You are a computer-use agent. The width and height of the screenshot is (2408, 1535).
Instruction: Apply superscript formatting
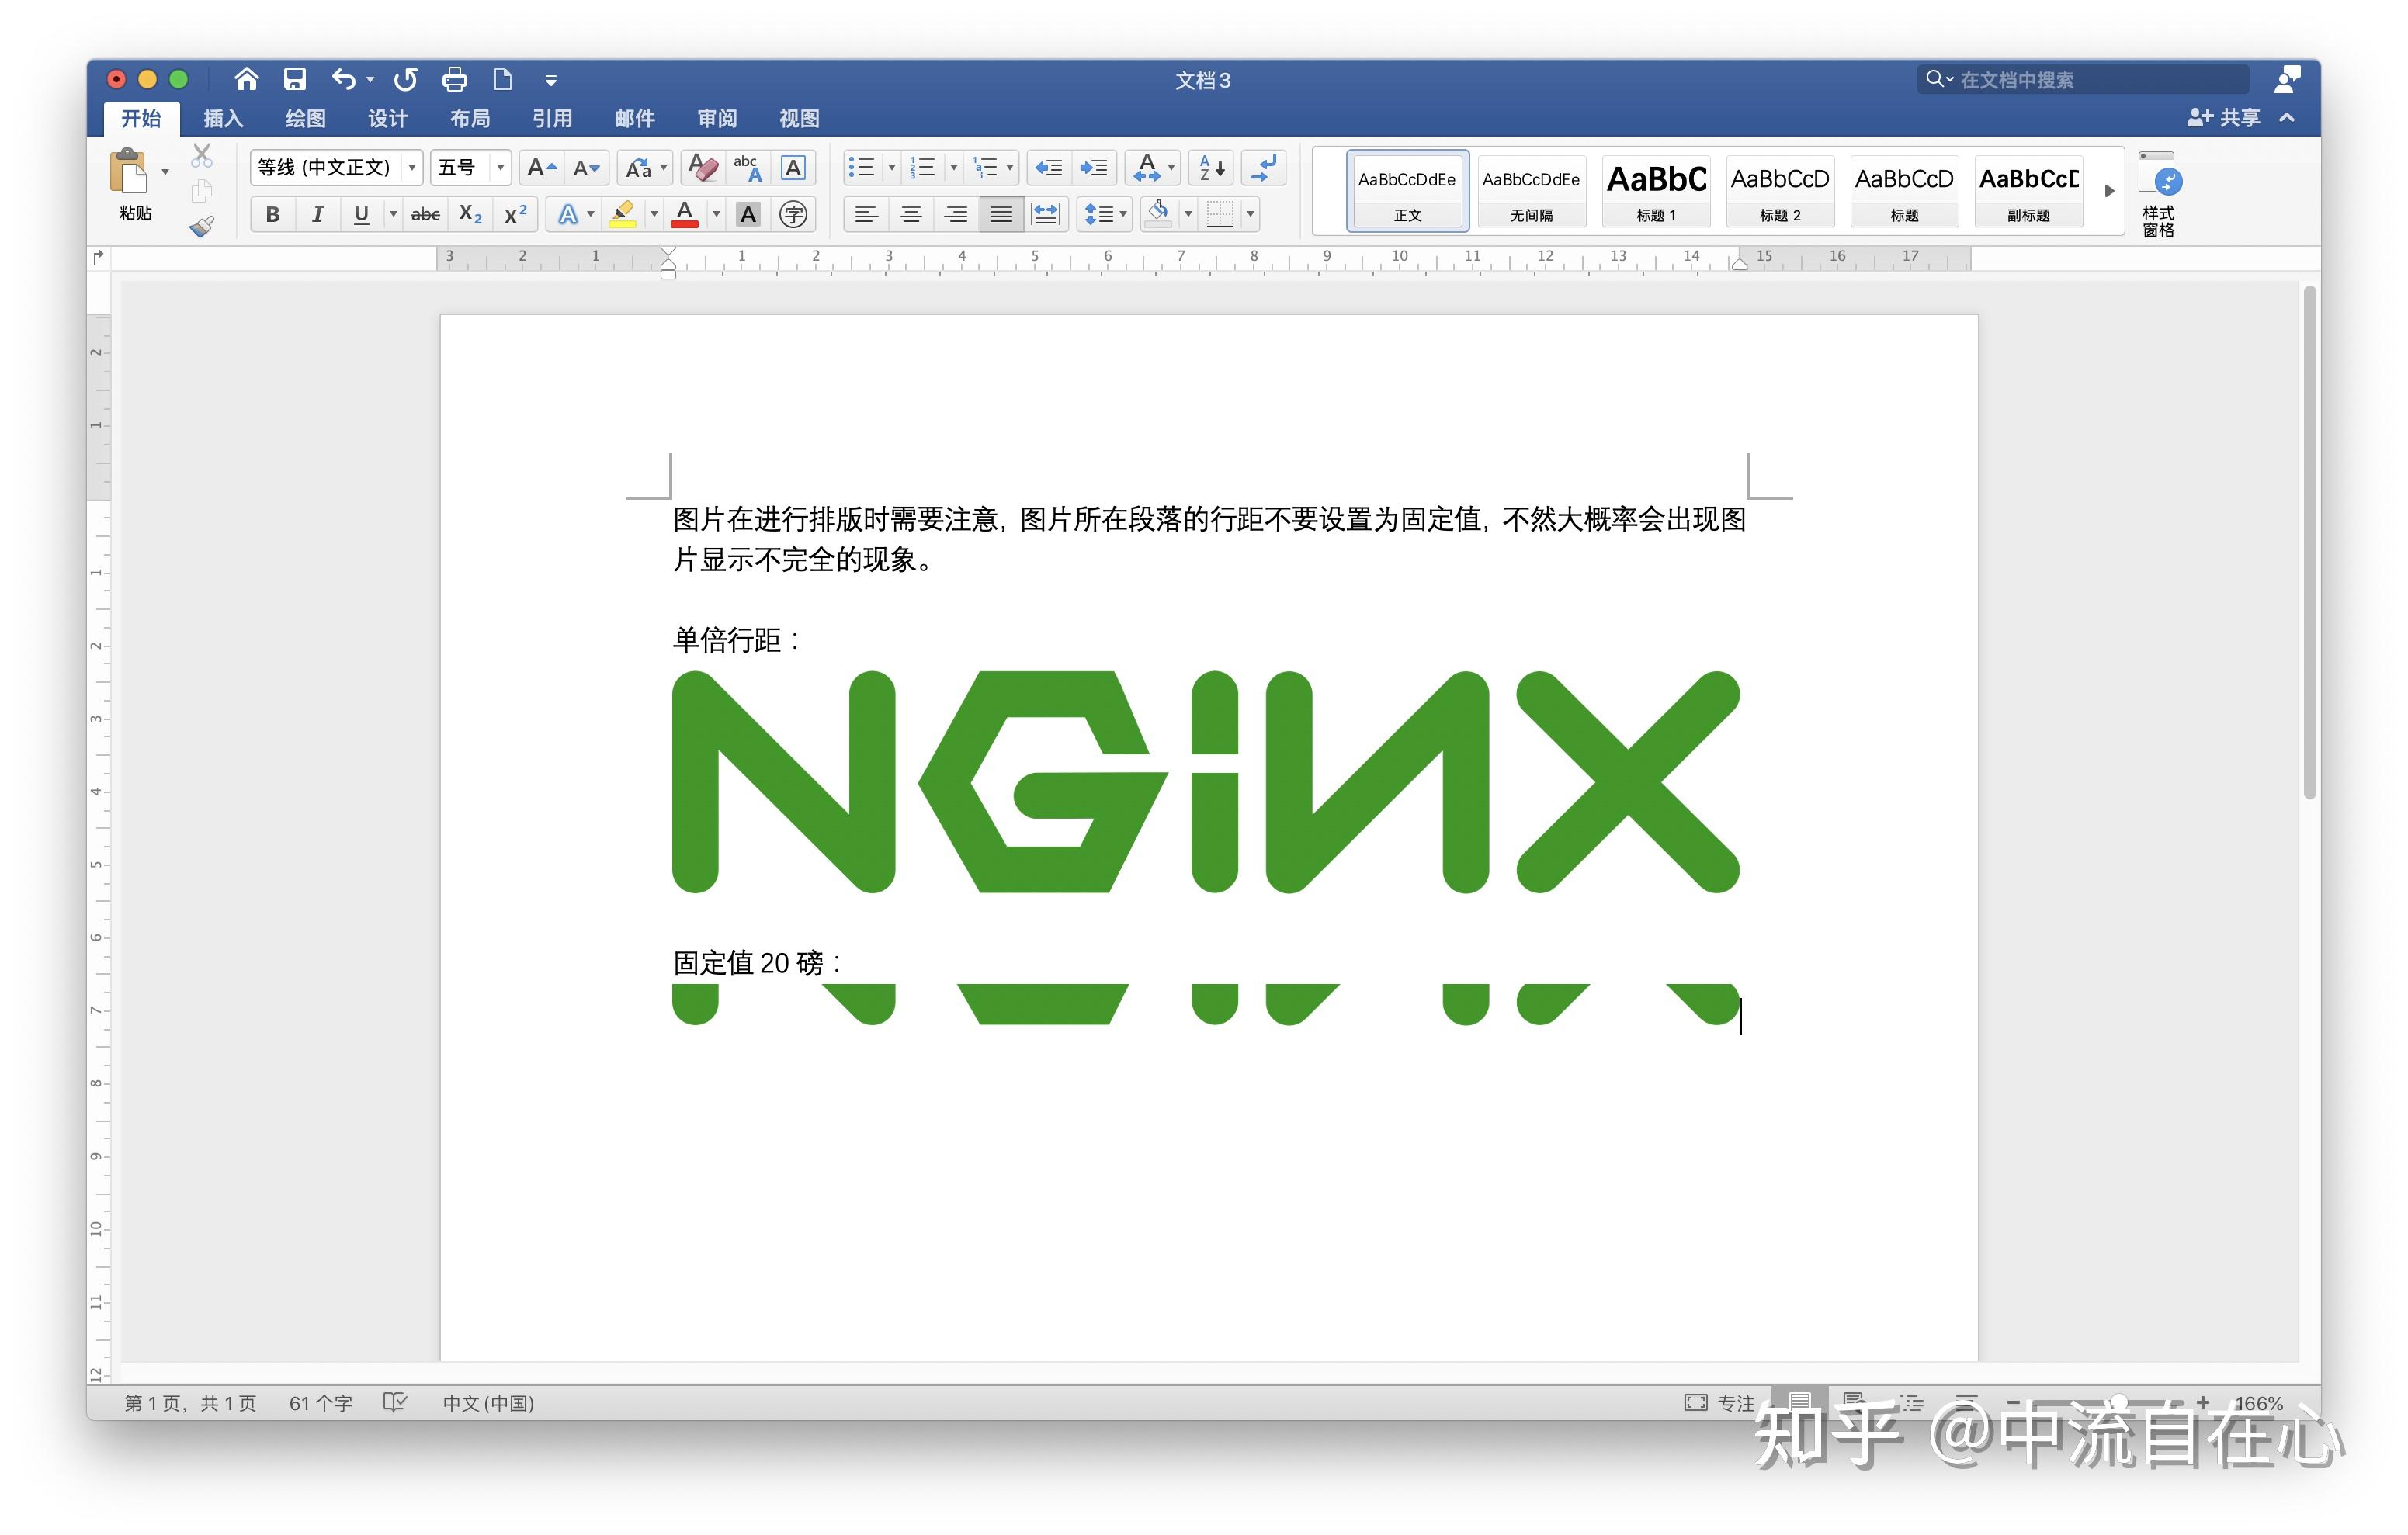(x=515, y=214)
